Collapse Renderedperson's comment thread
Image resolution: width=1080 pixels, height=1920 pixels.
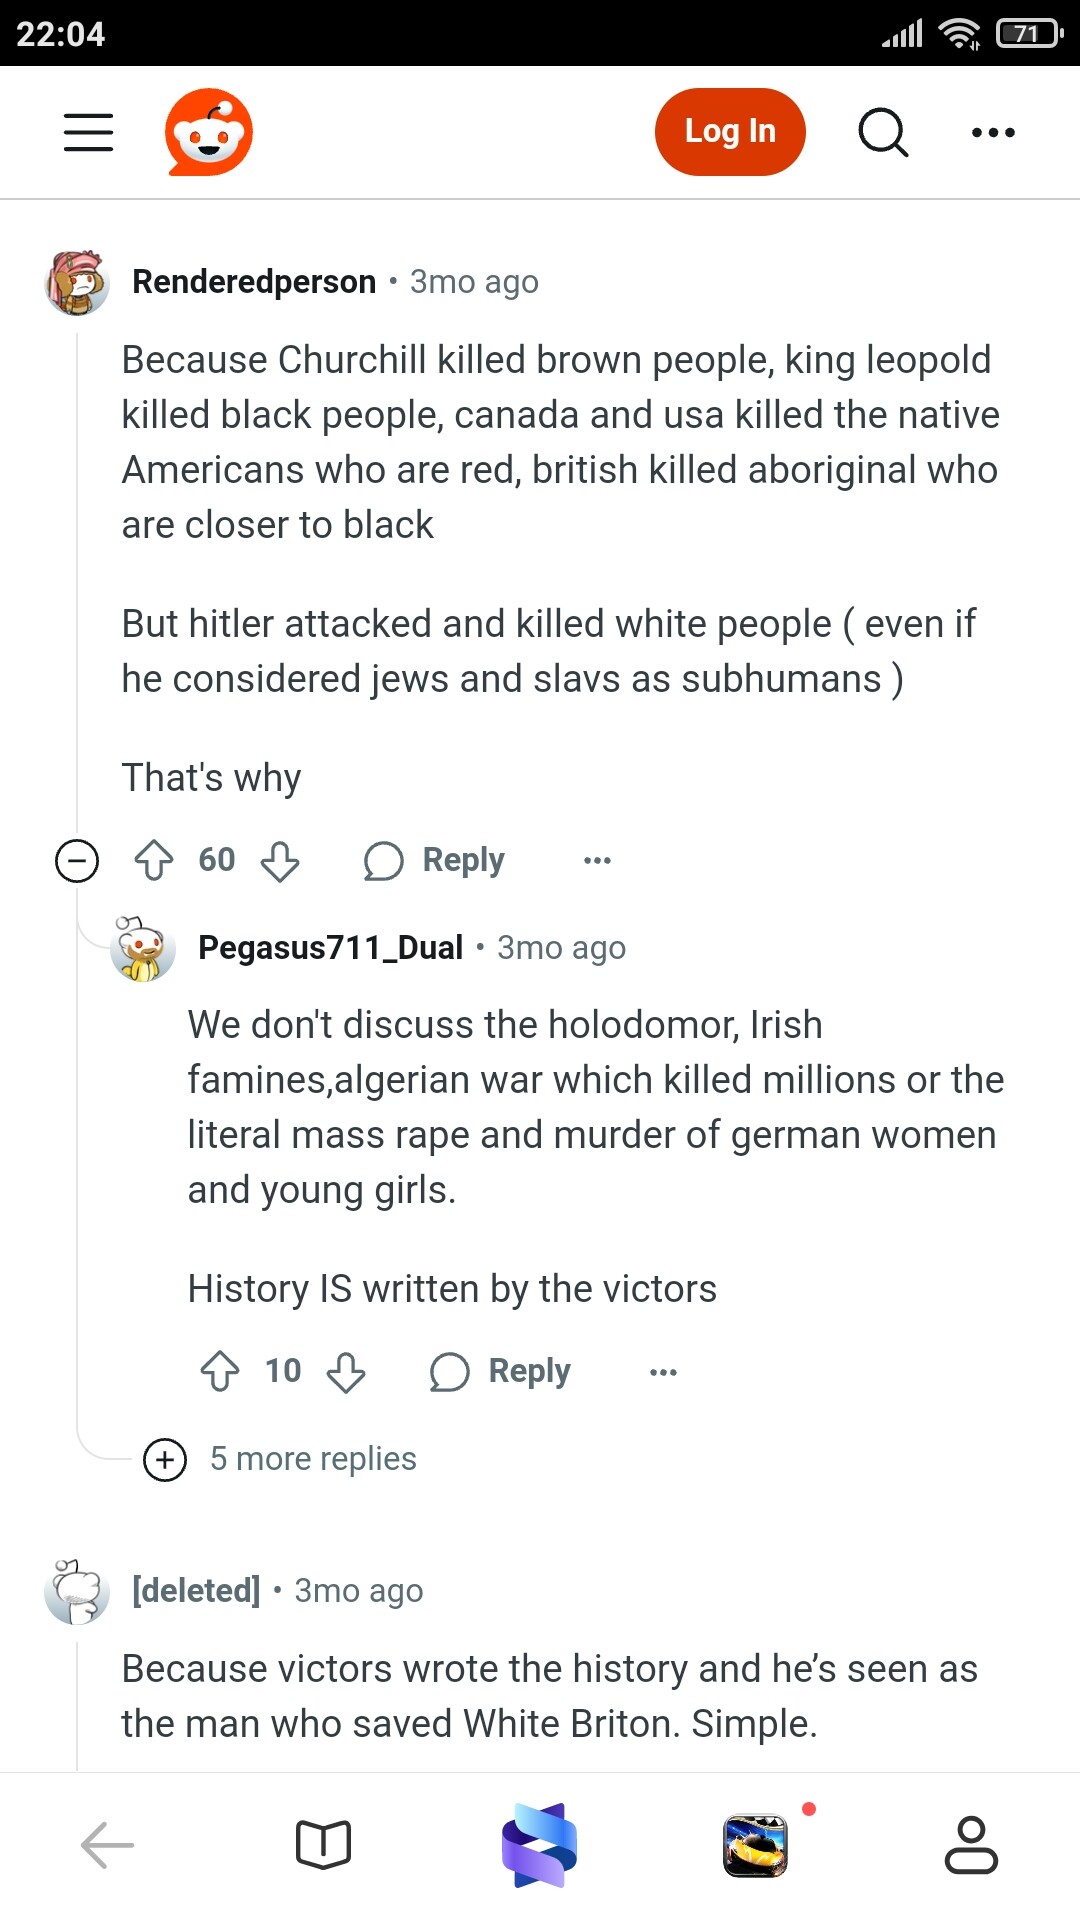(x=77, y=860)
